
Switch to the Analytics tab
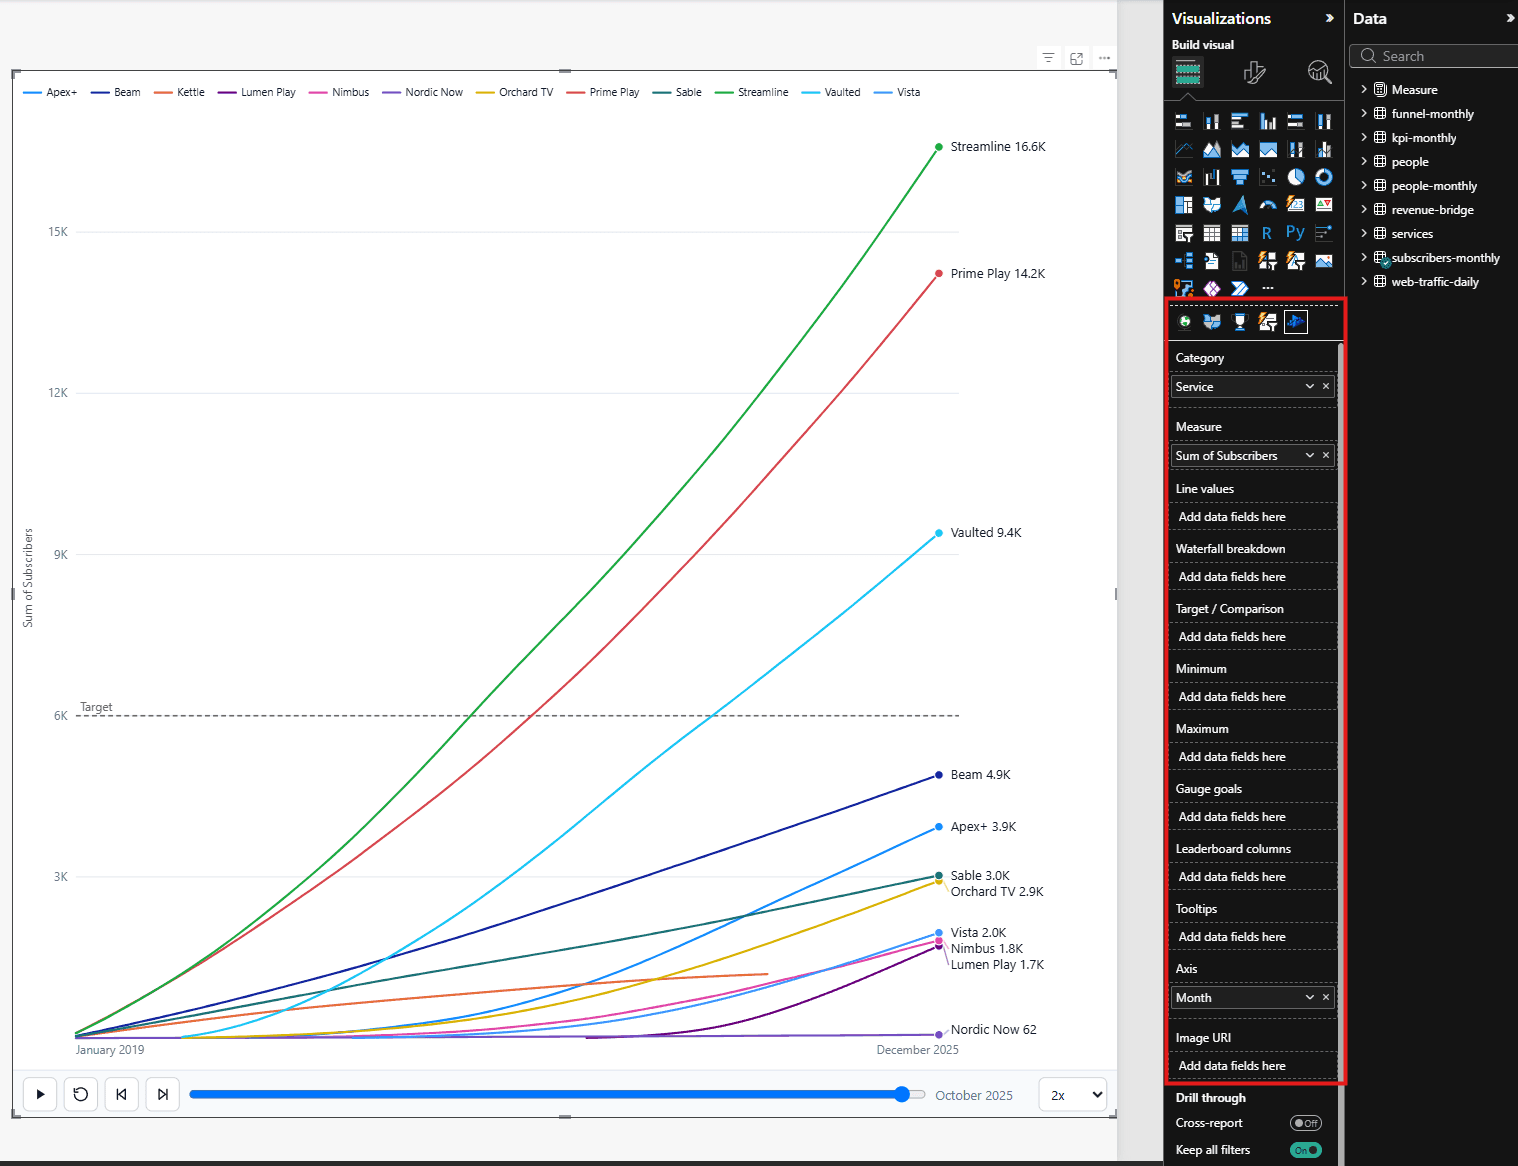[x=1320, y=72]
